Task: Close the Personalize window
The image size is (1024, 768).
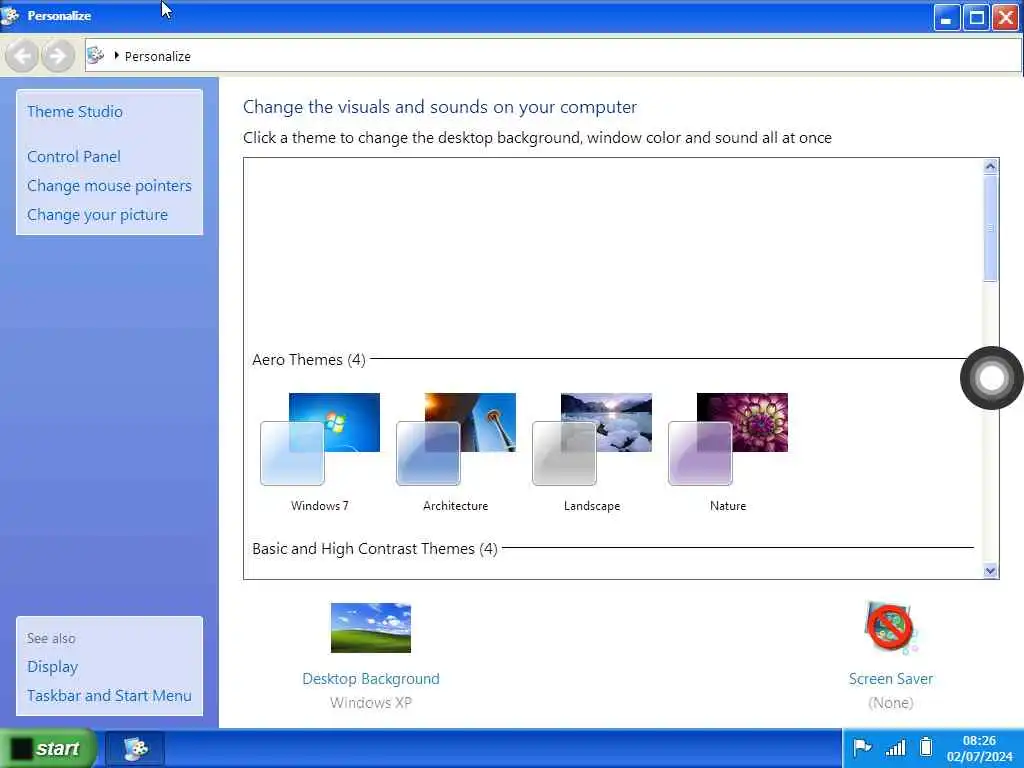Action: coord(1006,18)
